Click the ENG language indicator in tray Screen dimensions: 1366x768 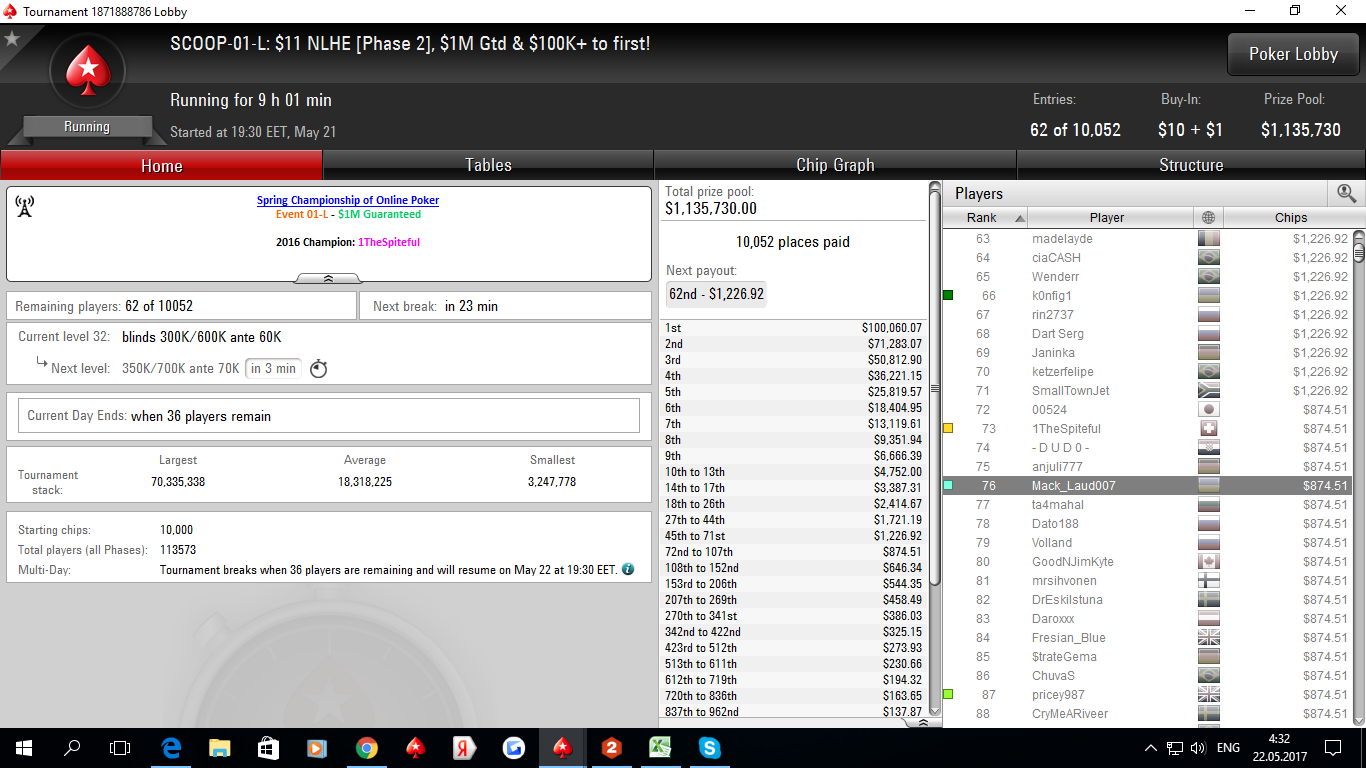[1228, 747]
